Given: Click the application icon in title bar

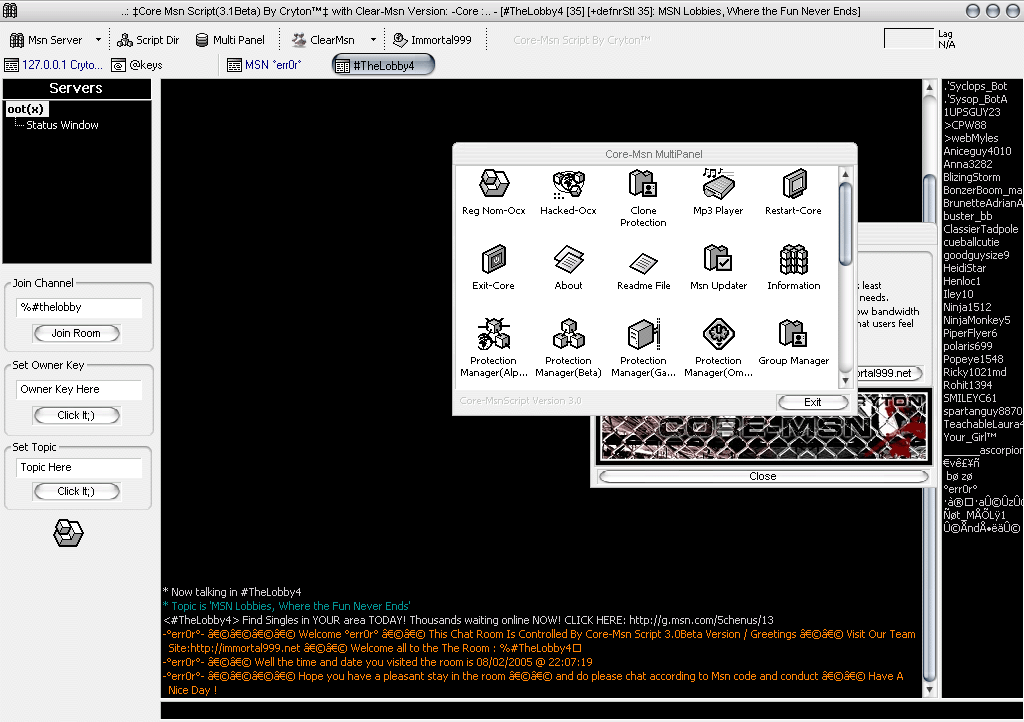Looking at the screenshot, I should click(x=10, y=10).
